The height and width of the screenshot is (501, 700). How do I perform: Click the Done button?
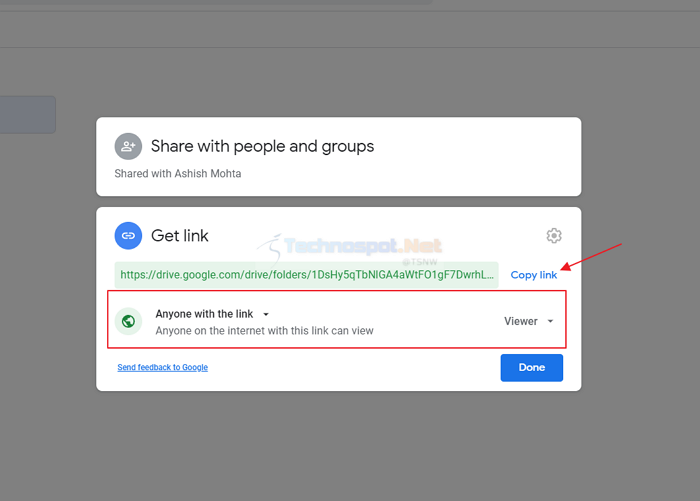tap(532, 367)
